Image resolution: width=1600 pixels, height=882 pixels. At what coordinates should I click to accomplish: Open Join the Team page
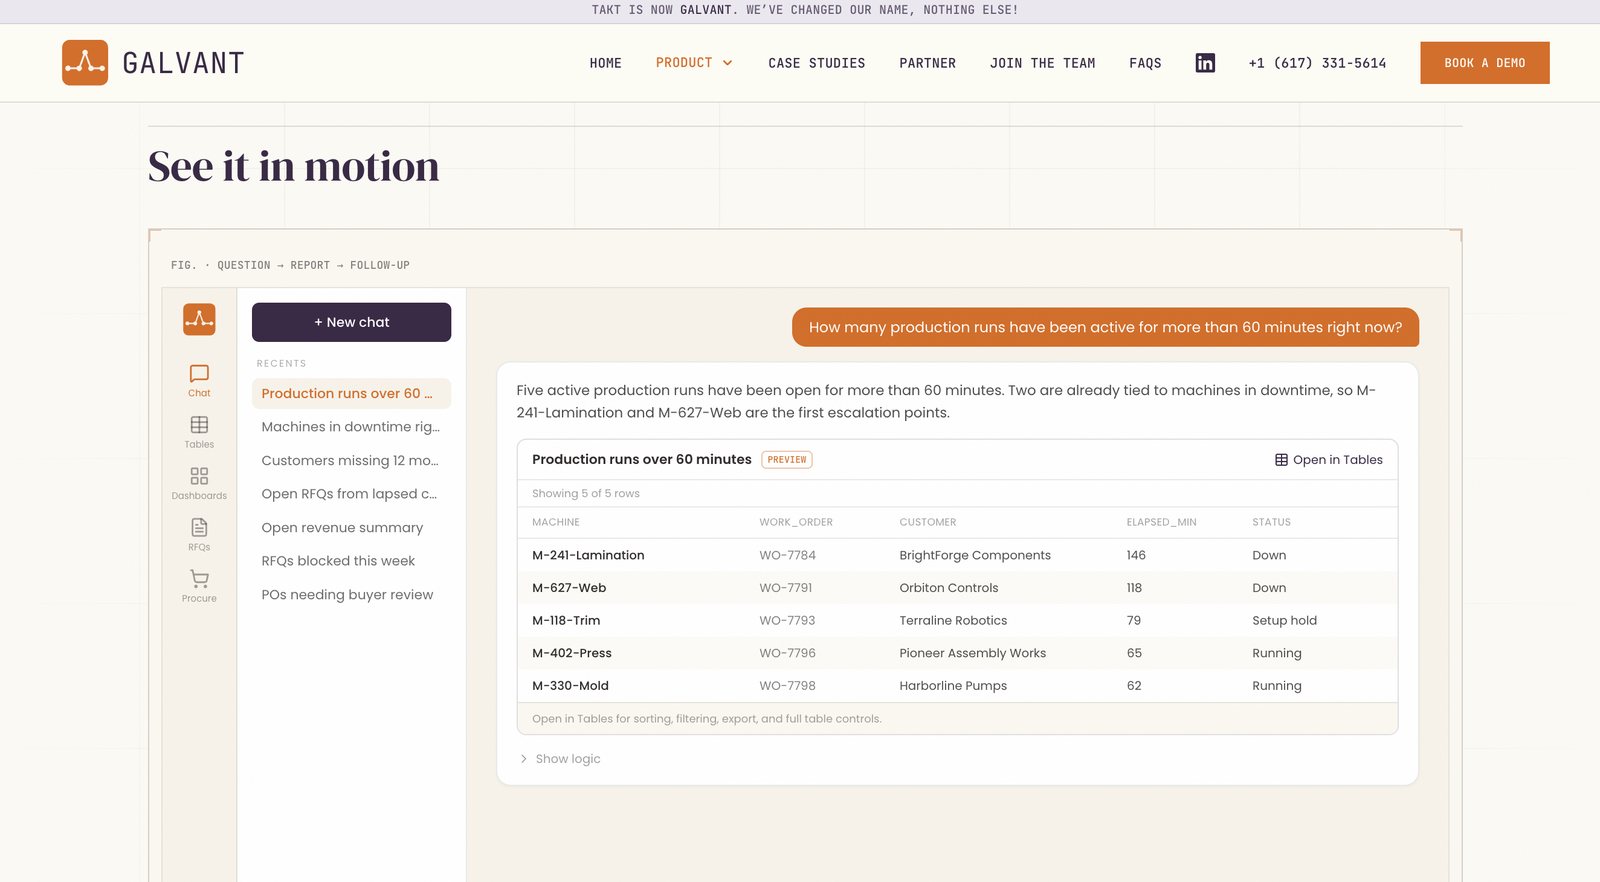[1042, 63]
